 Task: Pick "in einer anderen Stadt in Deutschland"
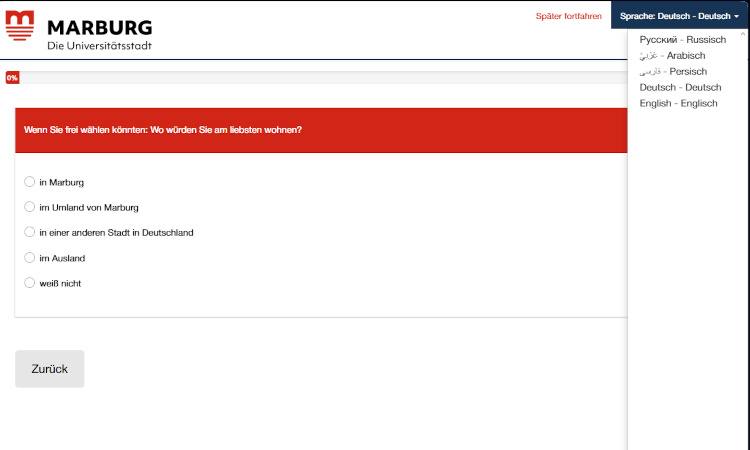(x=30, y=232)
